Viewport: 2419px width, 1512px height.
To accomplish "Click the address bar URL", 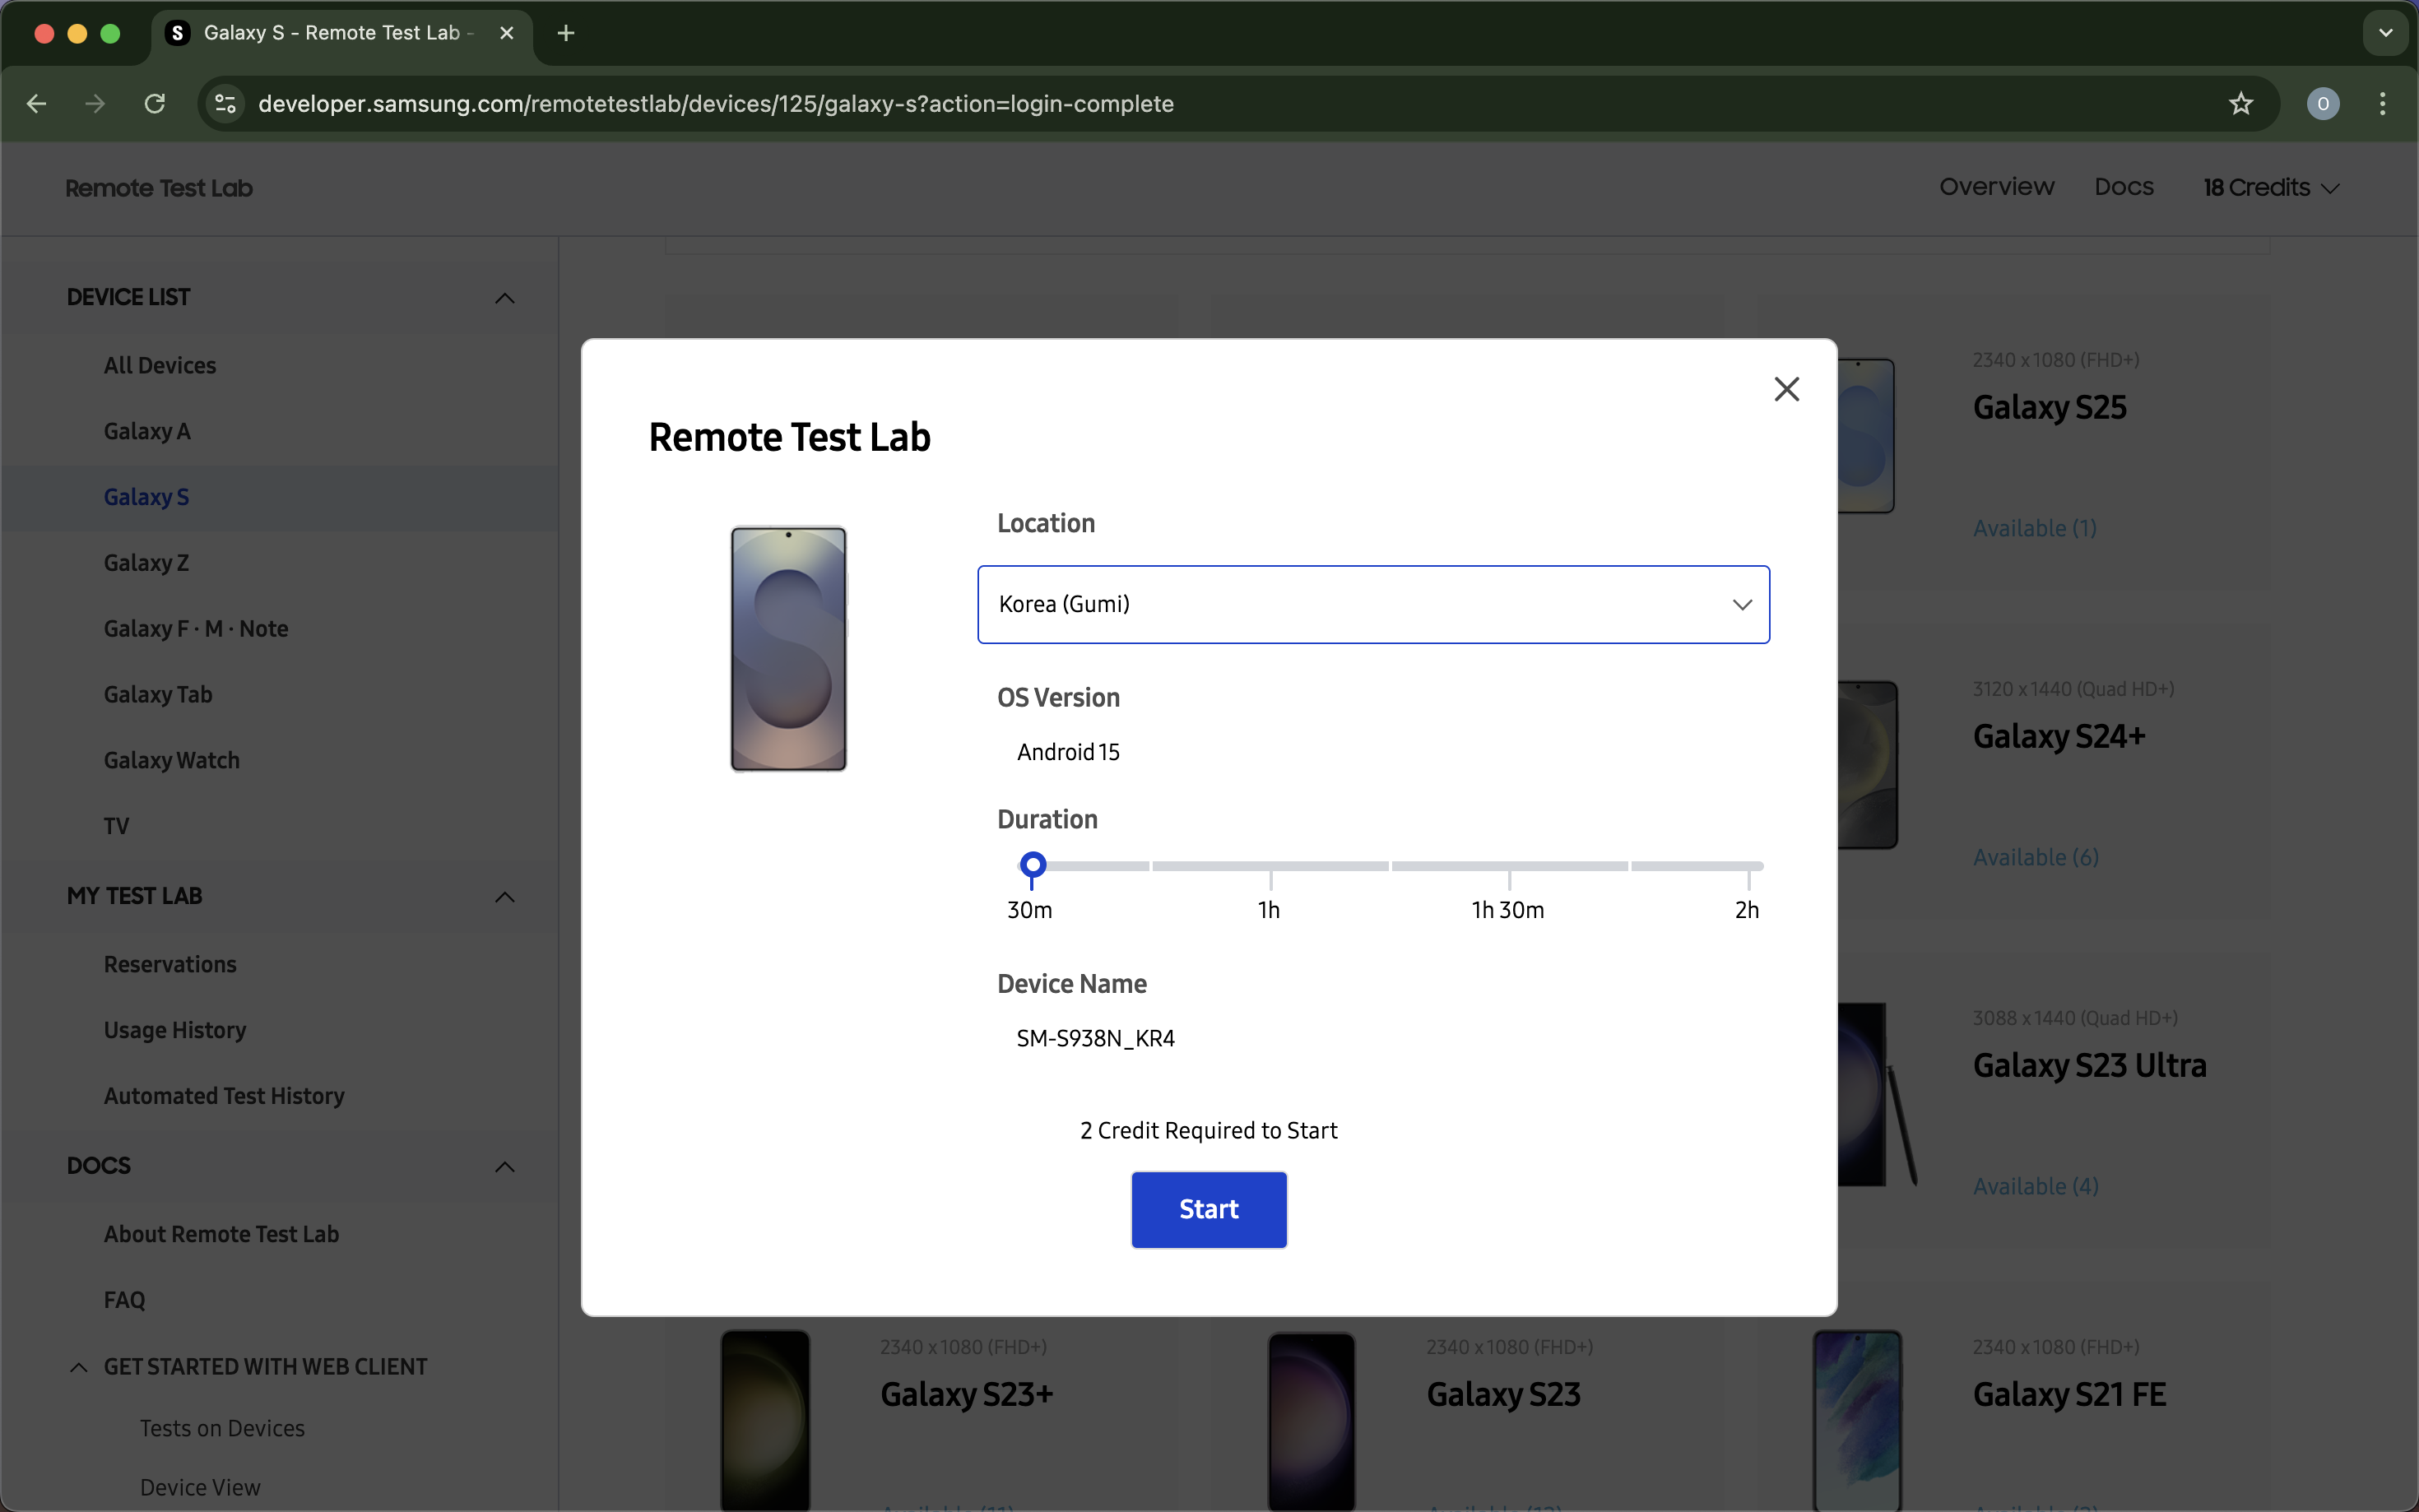I will [x=716, y=104].
